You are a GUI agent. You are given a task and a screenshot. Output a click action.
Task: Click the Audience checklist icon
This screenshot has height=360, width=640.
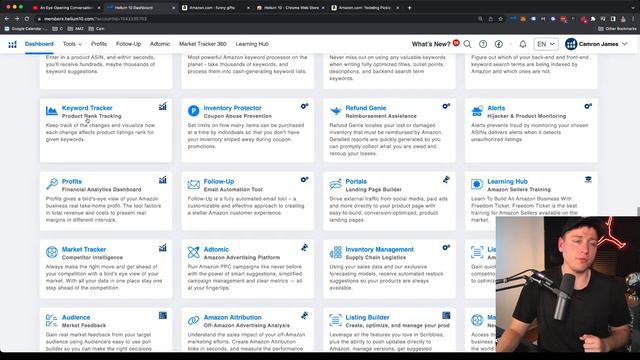click(51, 320)
